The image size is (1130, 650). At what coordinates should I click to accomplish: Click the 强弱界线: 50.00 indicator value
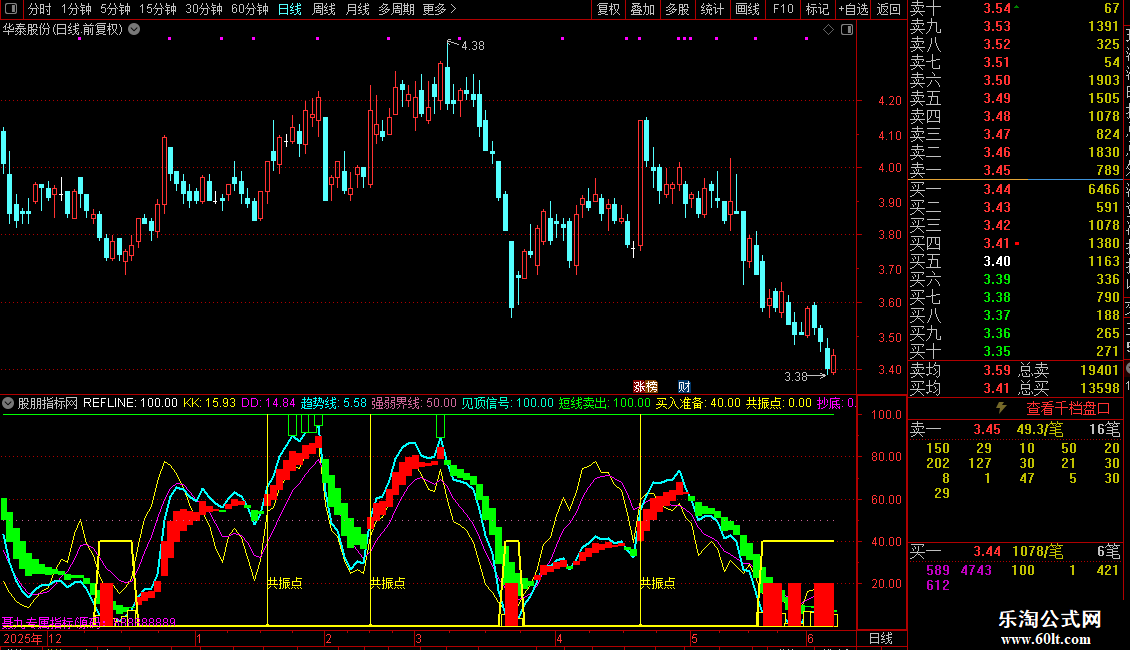(x=414, y=403)
